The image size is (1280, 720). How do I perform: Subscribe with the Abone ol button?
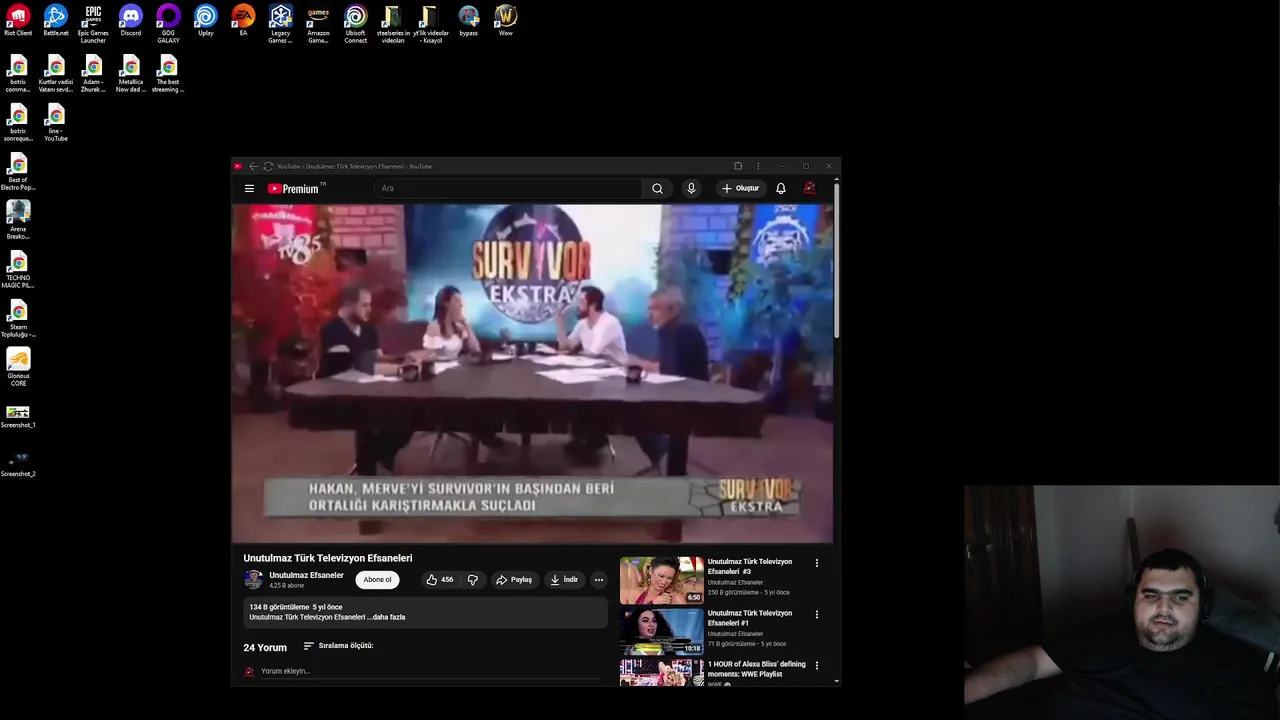[377, 580]
